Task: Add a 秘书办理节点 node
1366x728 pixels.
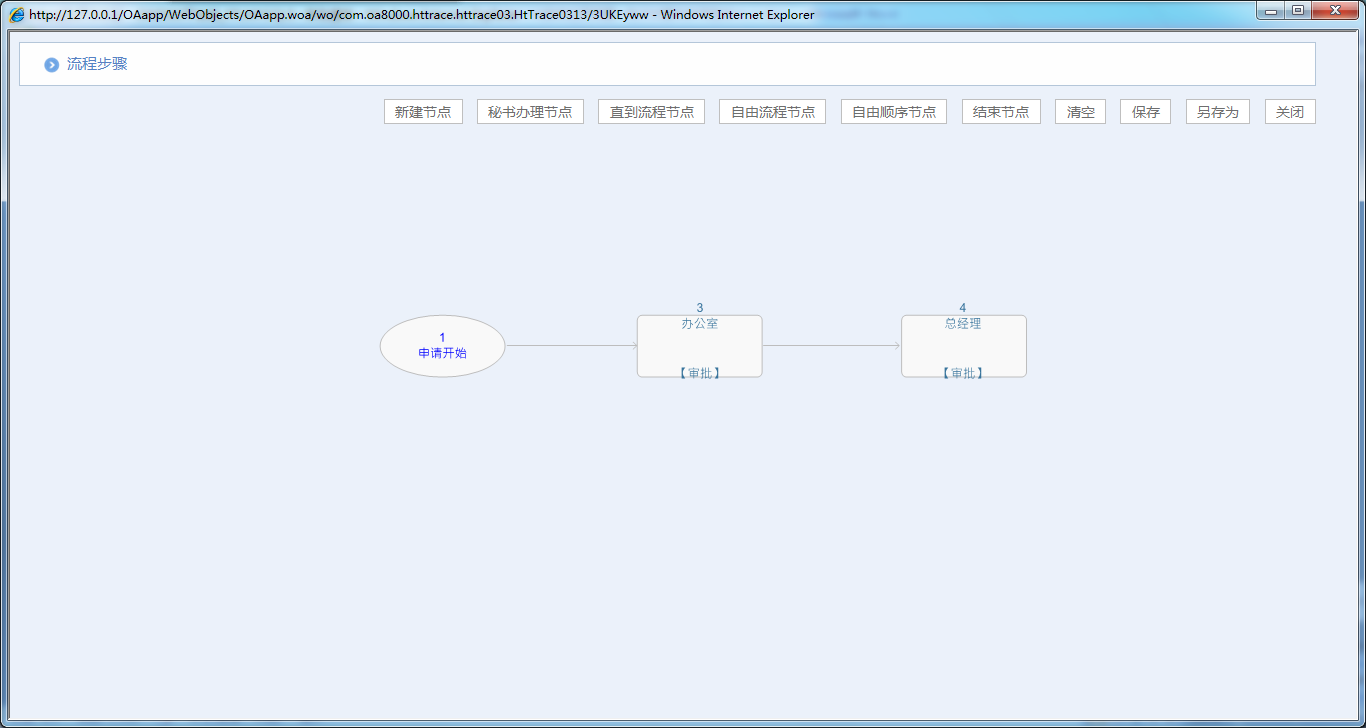Action: point(530,112)
